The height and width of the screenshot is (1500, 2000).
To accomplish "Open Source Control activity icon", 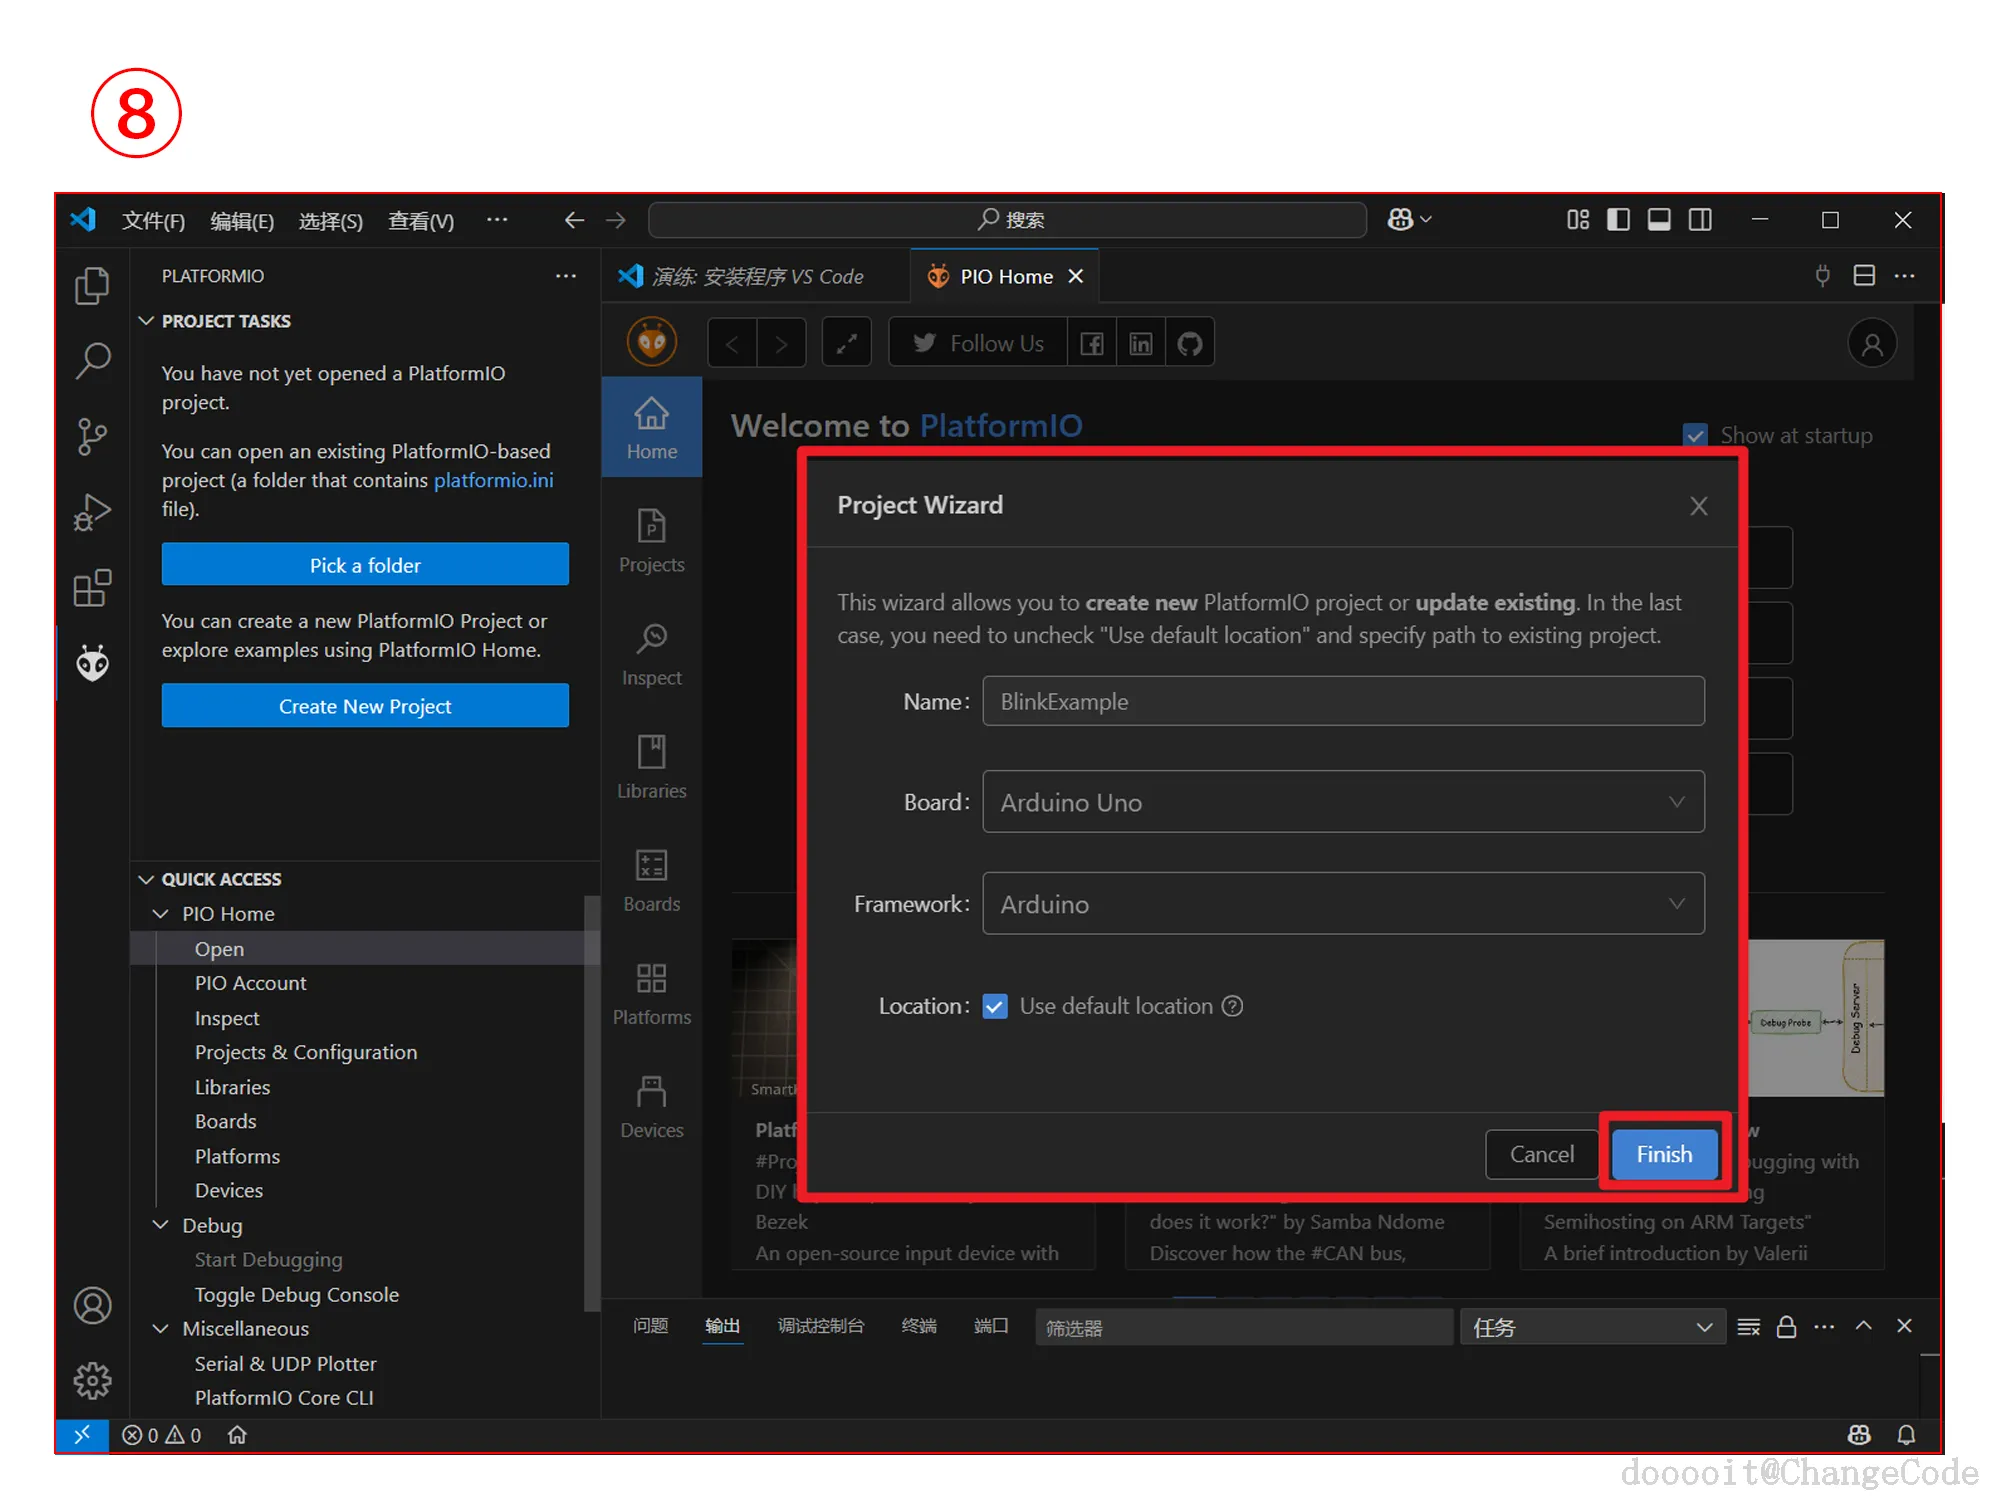I will coord(92,437).
